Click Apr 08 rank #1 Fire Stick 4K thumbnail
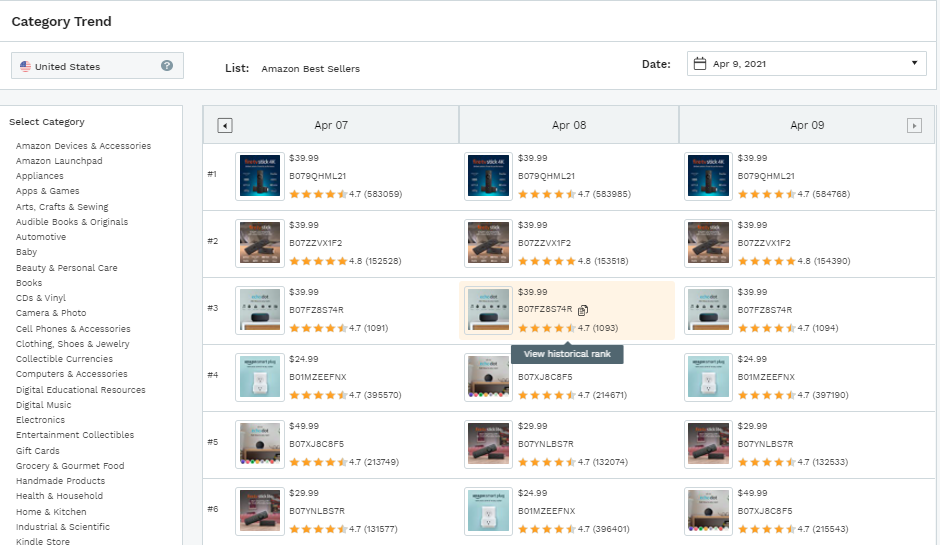This screenshot has height=545, width=940. point(489,176)
